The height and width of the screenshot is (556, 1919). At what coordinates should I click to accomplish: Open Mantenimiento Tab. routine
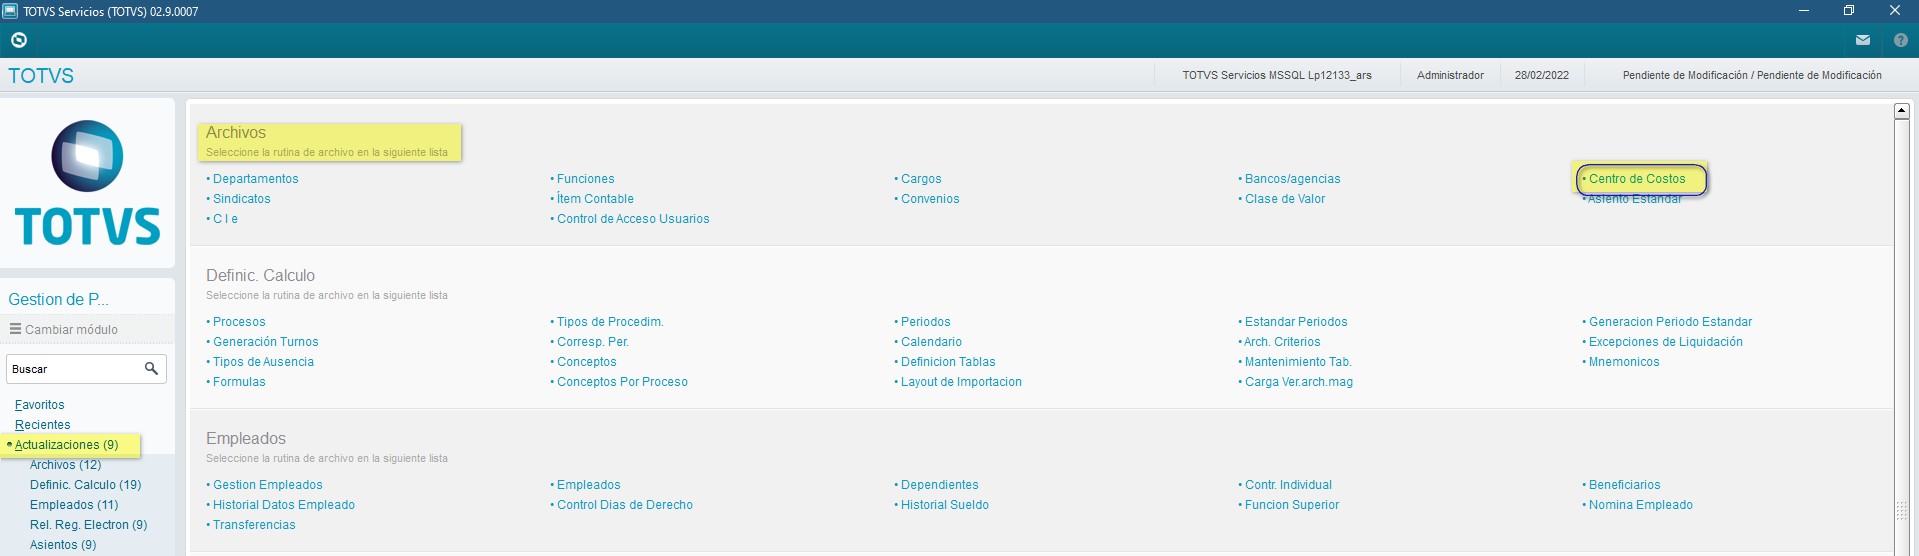click(1298, 362)
